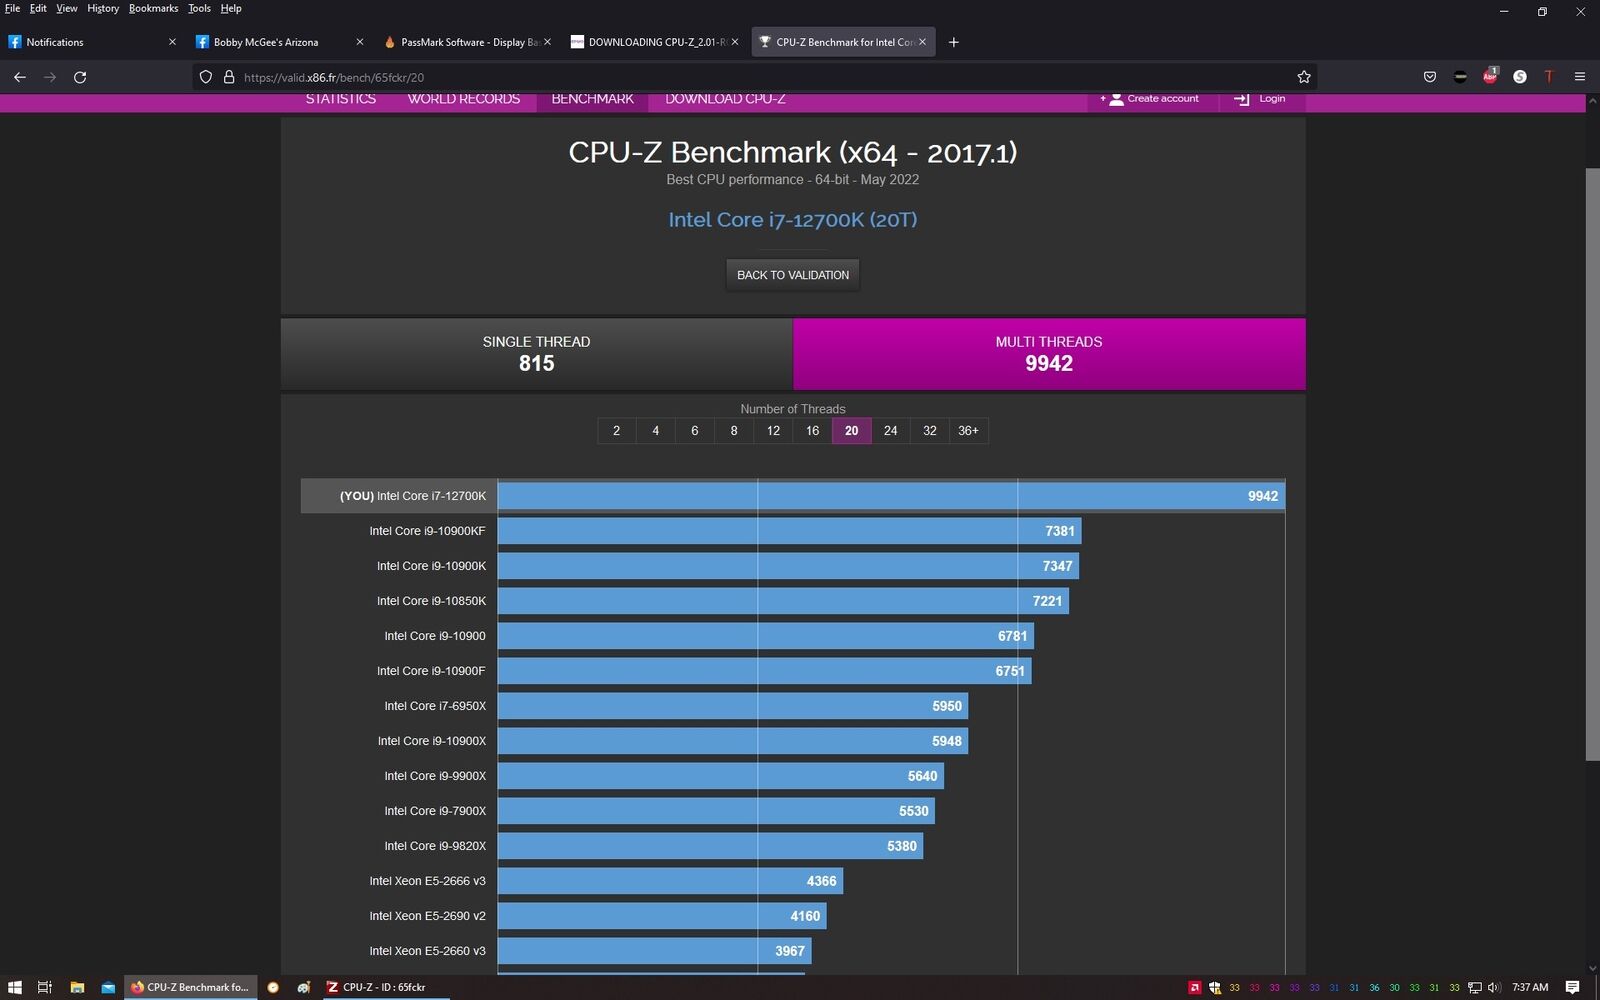1600x1000 pixels.
Task: Open the round clock taskbar app
Action: (273, 987)
